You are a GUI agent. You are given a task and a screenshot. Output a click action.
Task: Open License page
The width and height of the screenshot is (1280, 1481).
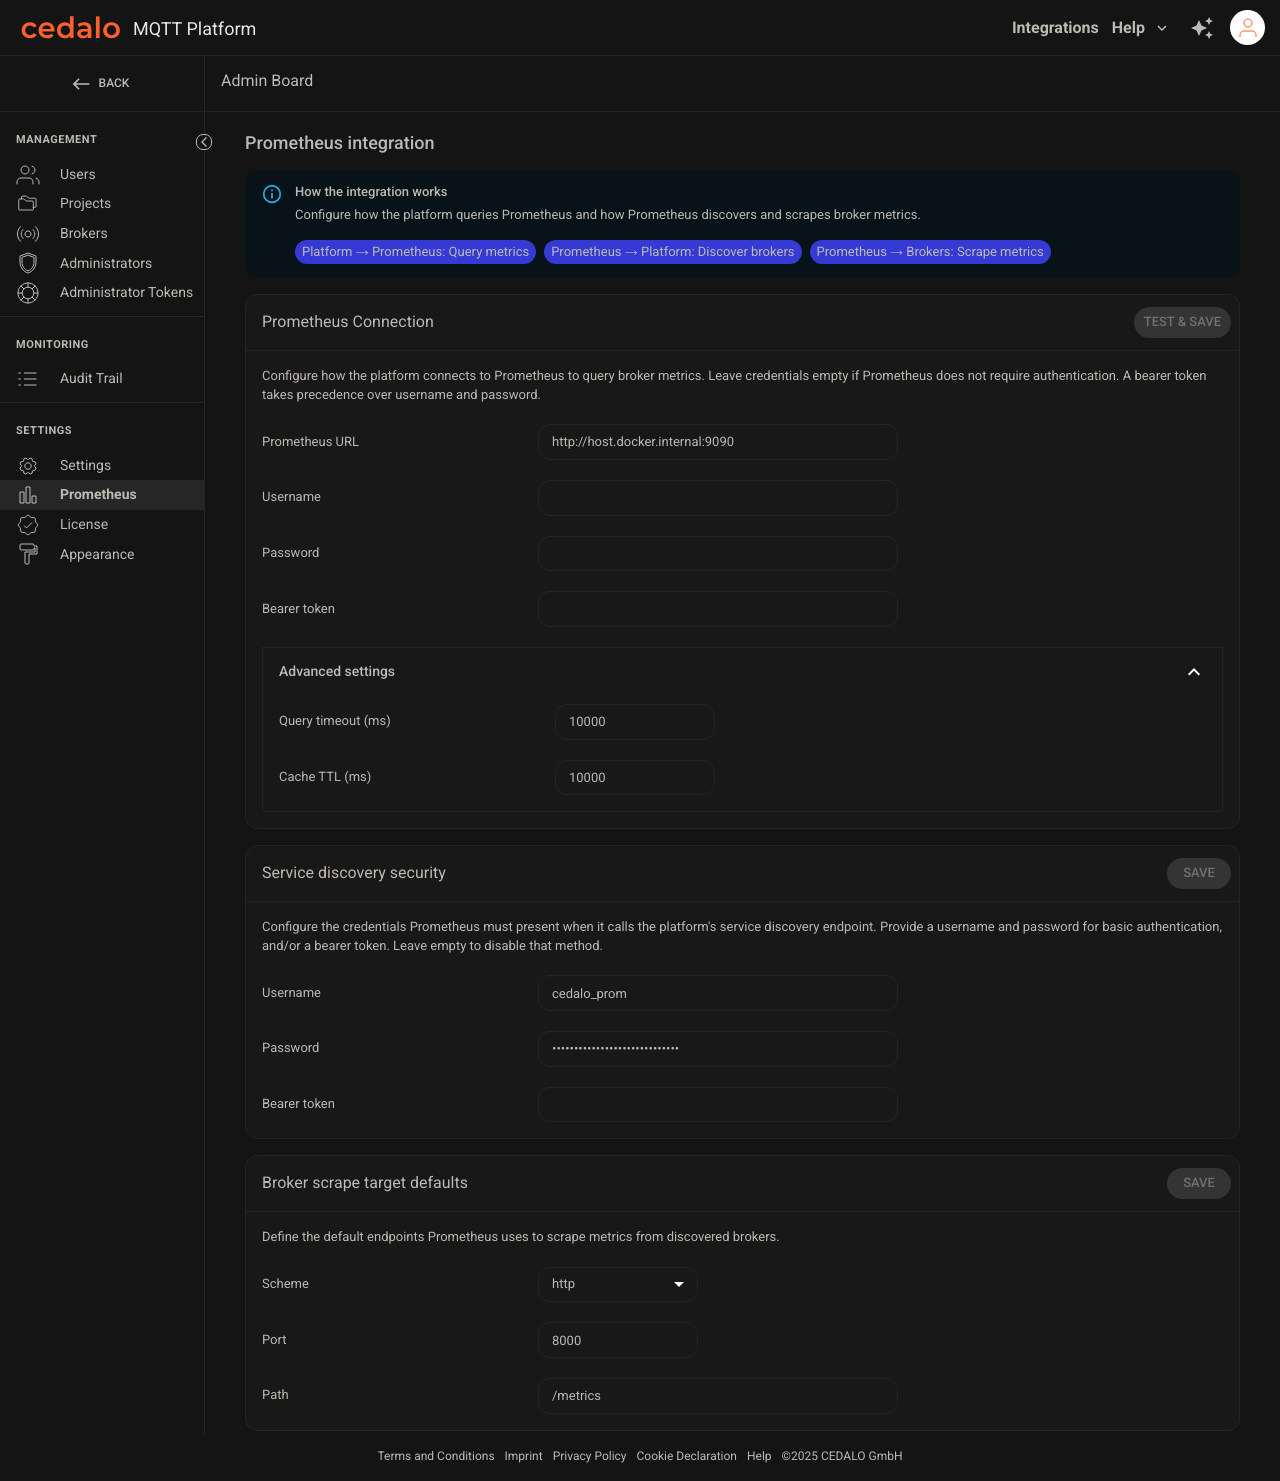click(x=102, y=525)
